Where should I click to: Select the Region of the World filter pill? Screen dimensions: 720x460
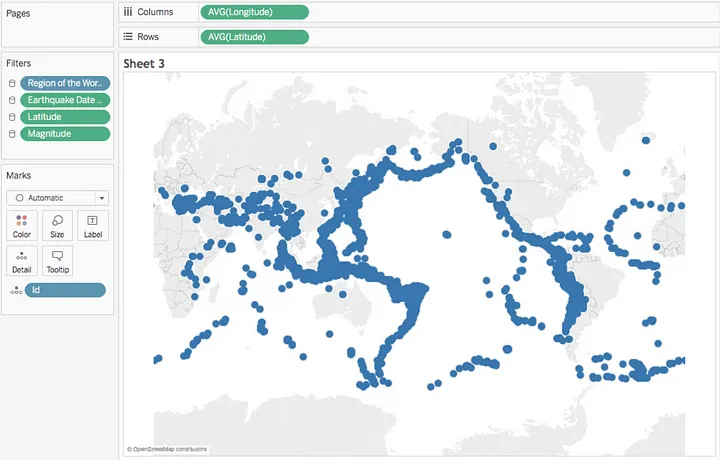65,83
